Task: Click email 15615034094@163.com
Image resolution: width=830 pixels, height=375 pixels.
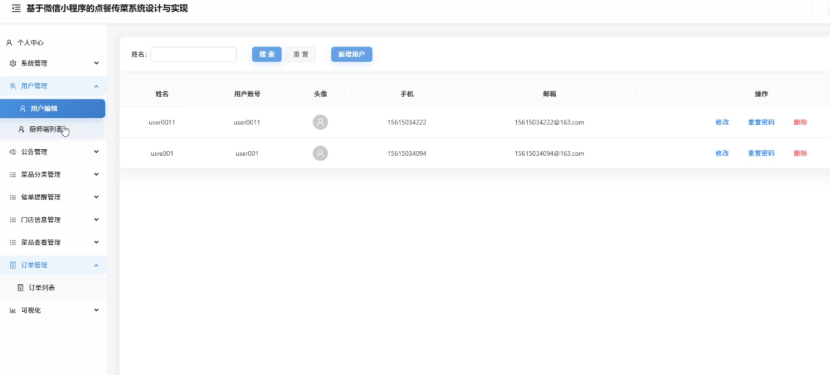Action: (549, 154)
